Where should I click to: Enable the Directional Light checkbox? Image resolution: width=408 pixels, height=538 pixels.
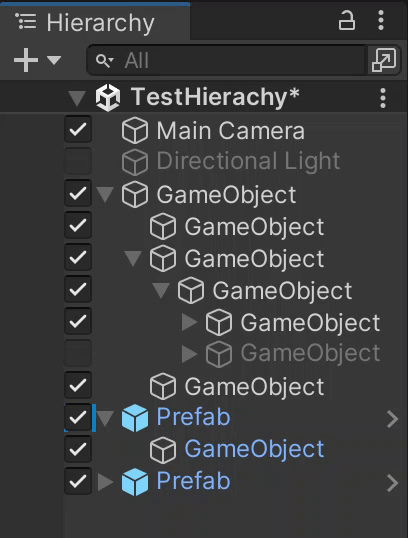(78, 162)
